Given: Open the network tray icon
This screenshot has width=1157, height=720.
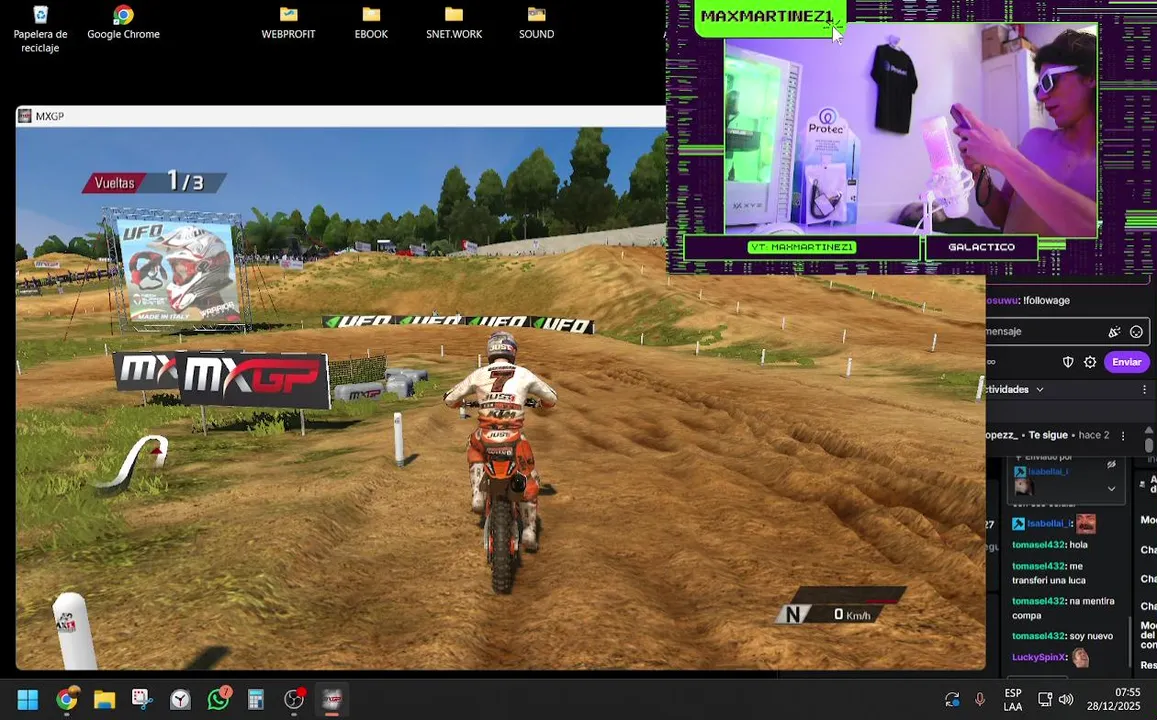Looking at the screenshot, I should tap(1045, 699).
